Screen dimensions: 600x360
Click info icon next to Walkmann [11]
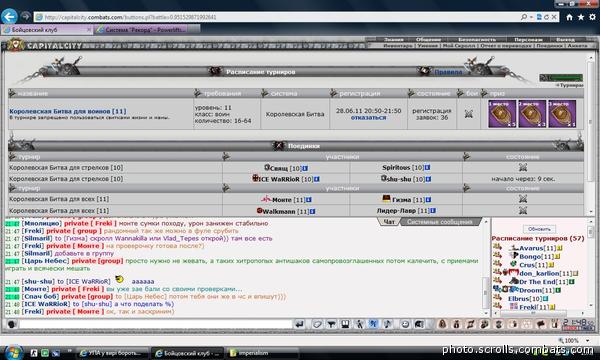(x=312, y=211)
